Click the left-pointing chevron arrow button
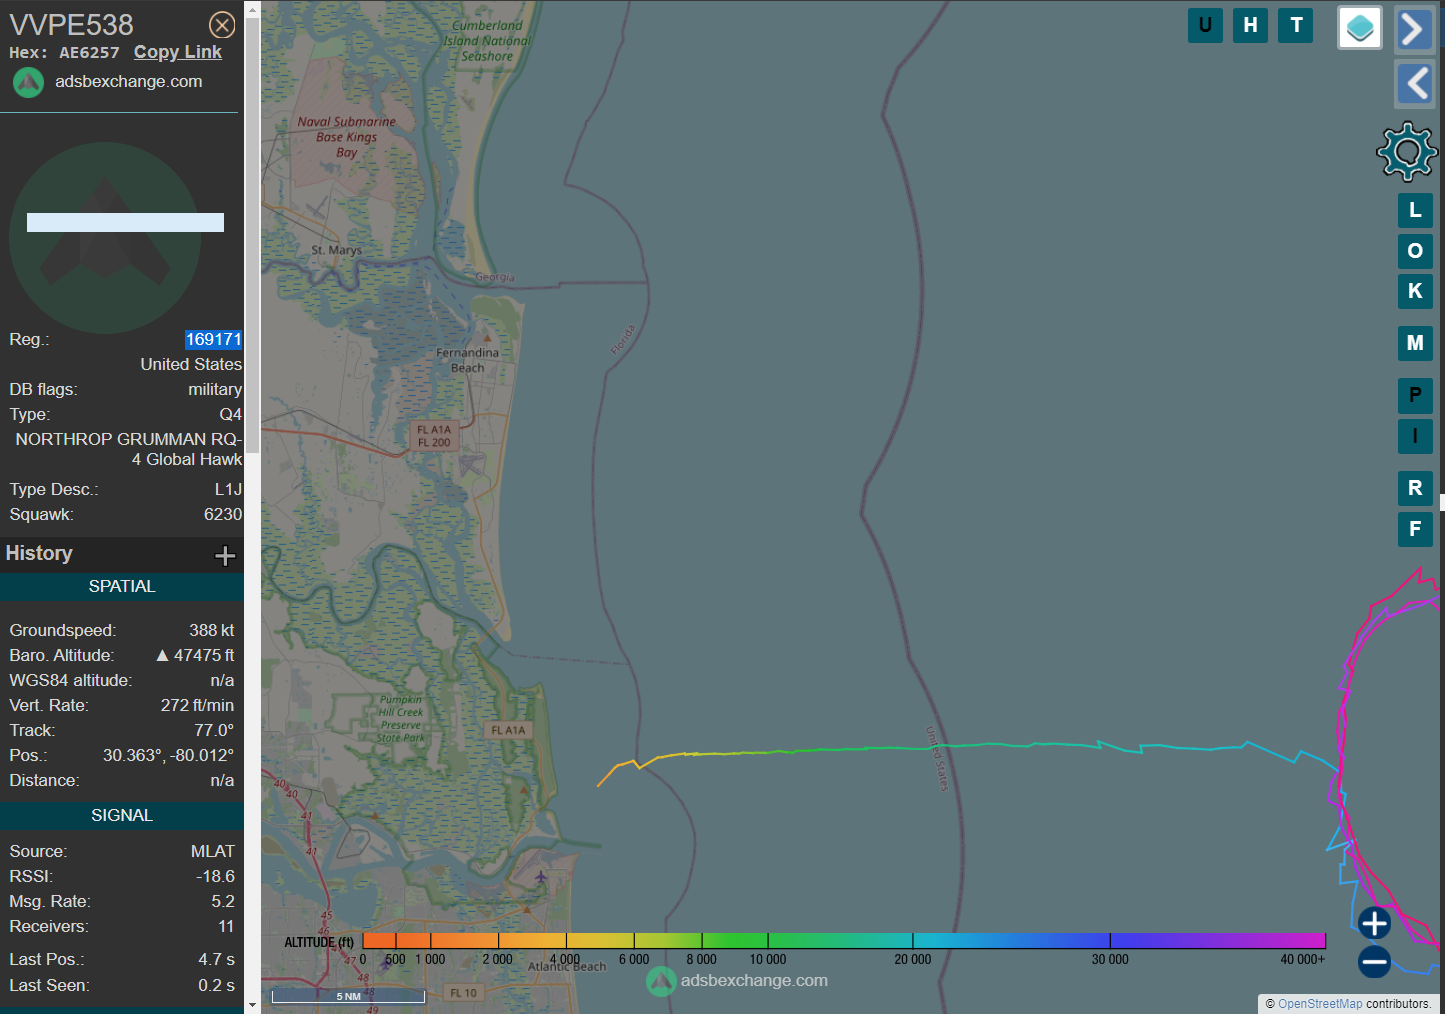Screen dimensions: 1445x1014 tap(1414, 83)
